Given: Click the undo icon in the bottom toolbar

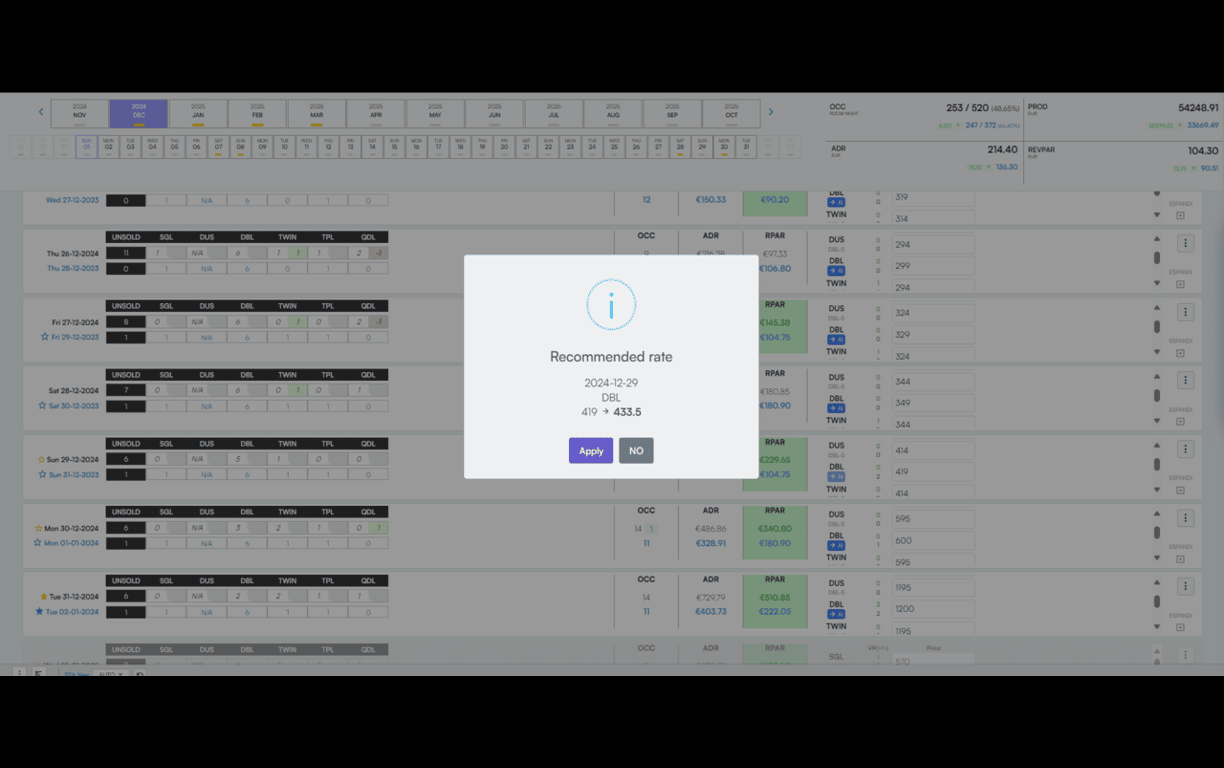Looking at the screenshot, I should coord(140,674).
